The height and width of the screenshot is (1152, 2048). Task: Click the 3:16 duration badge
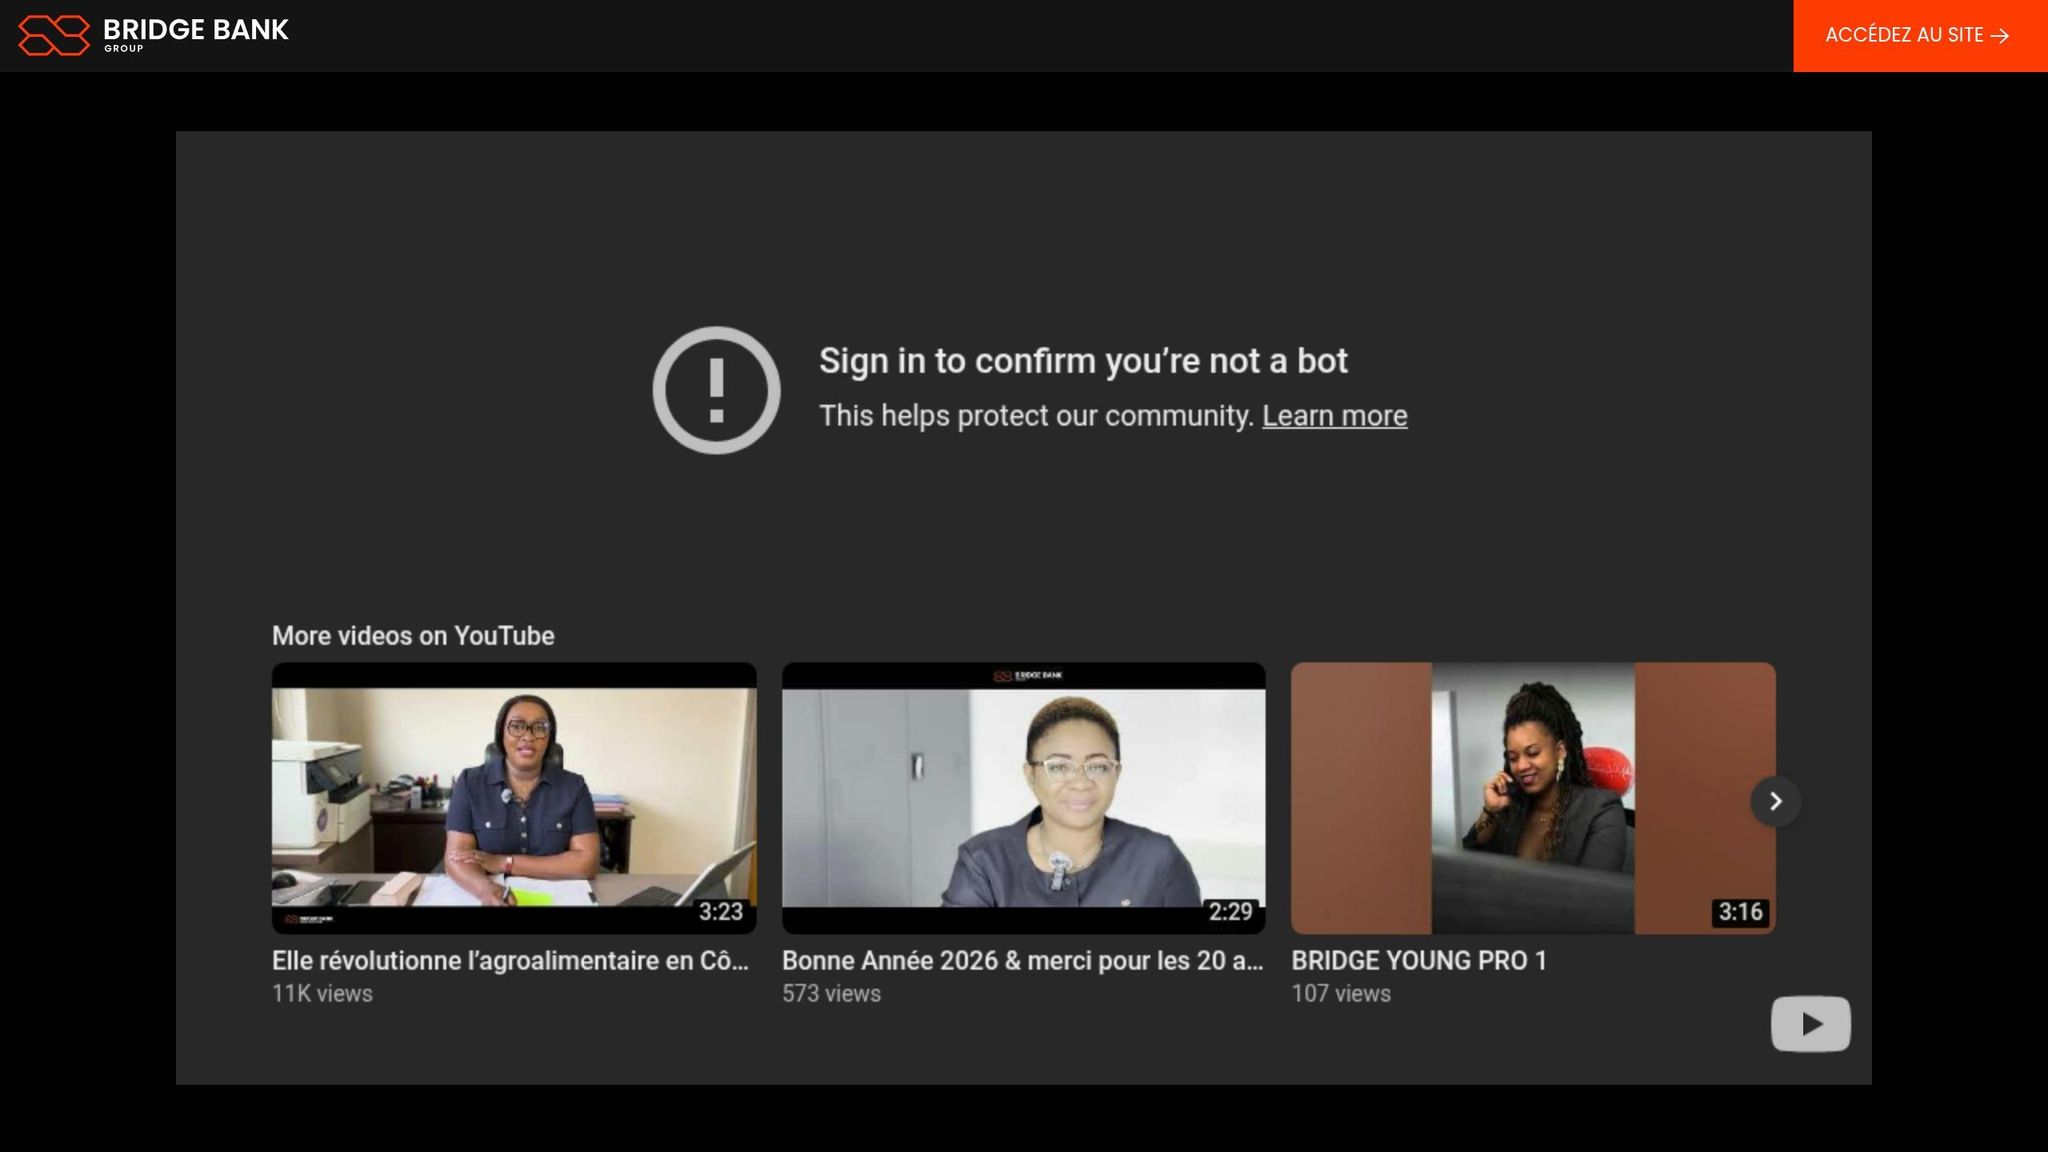tap(1740, 912)
